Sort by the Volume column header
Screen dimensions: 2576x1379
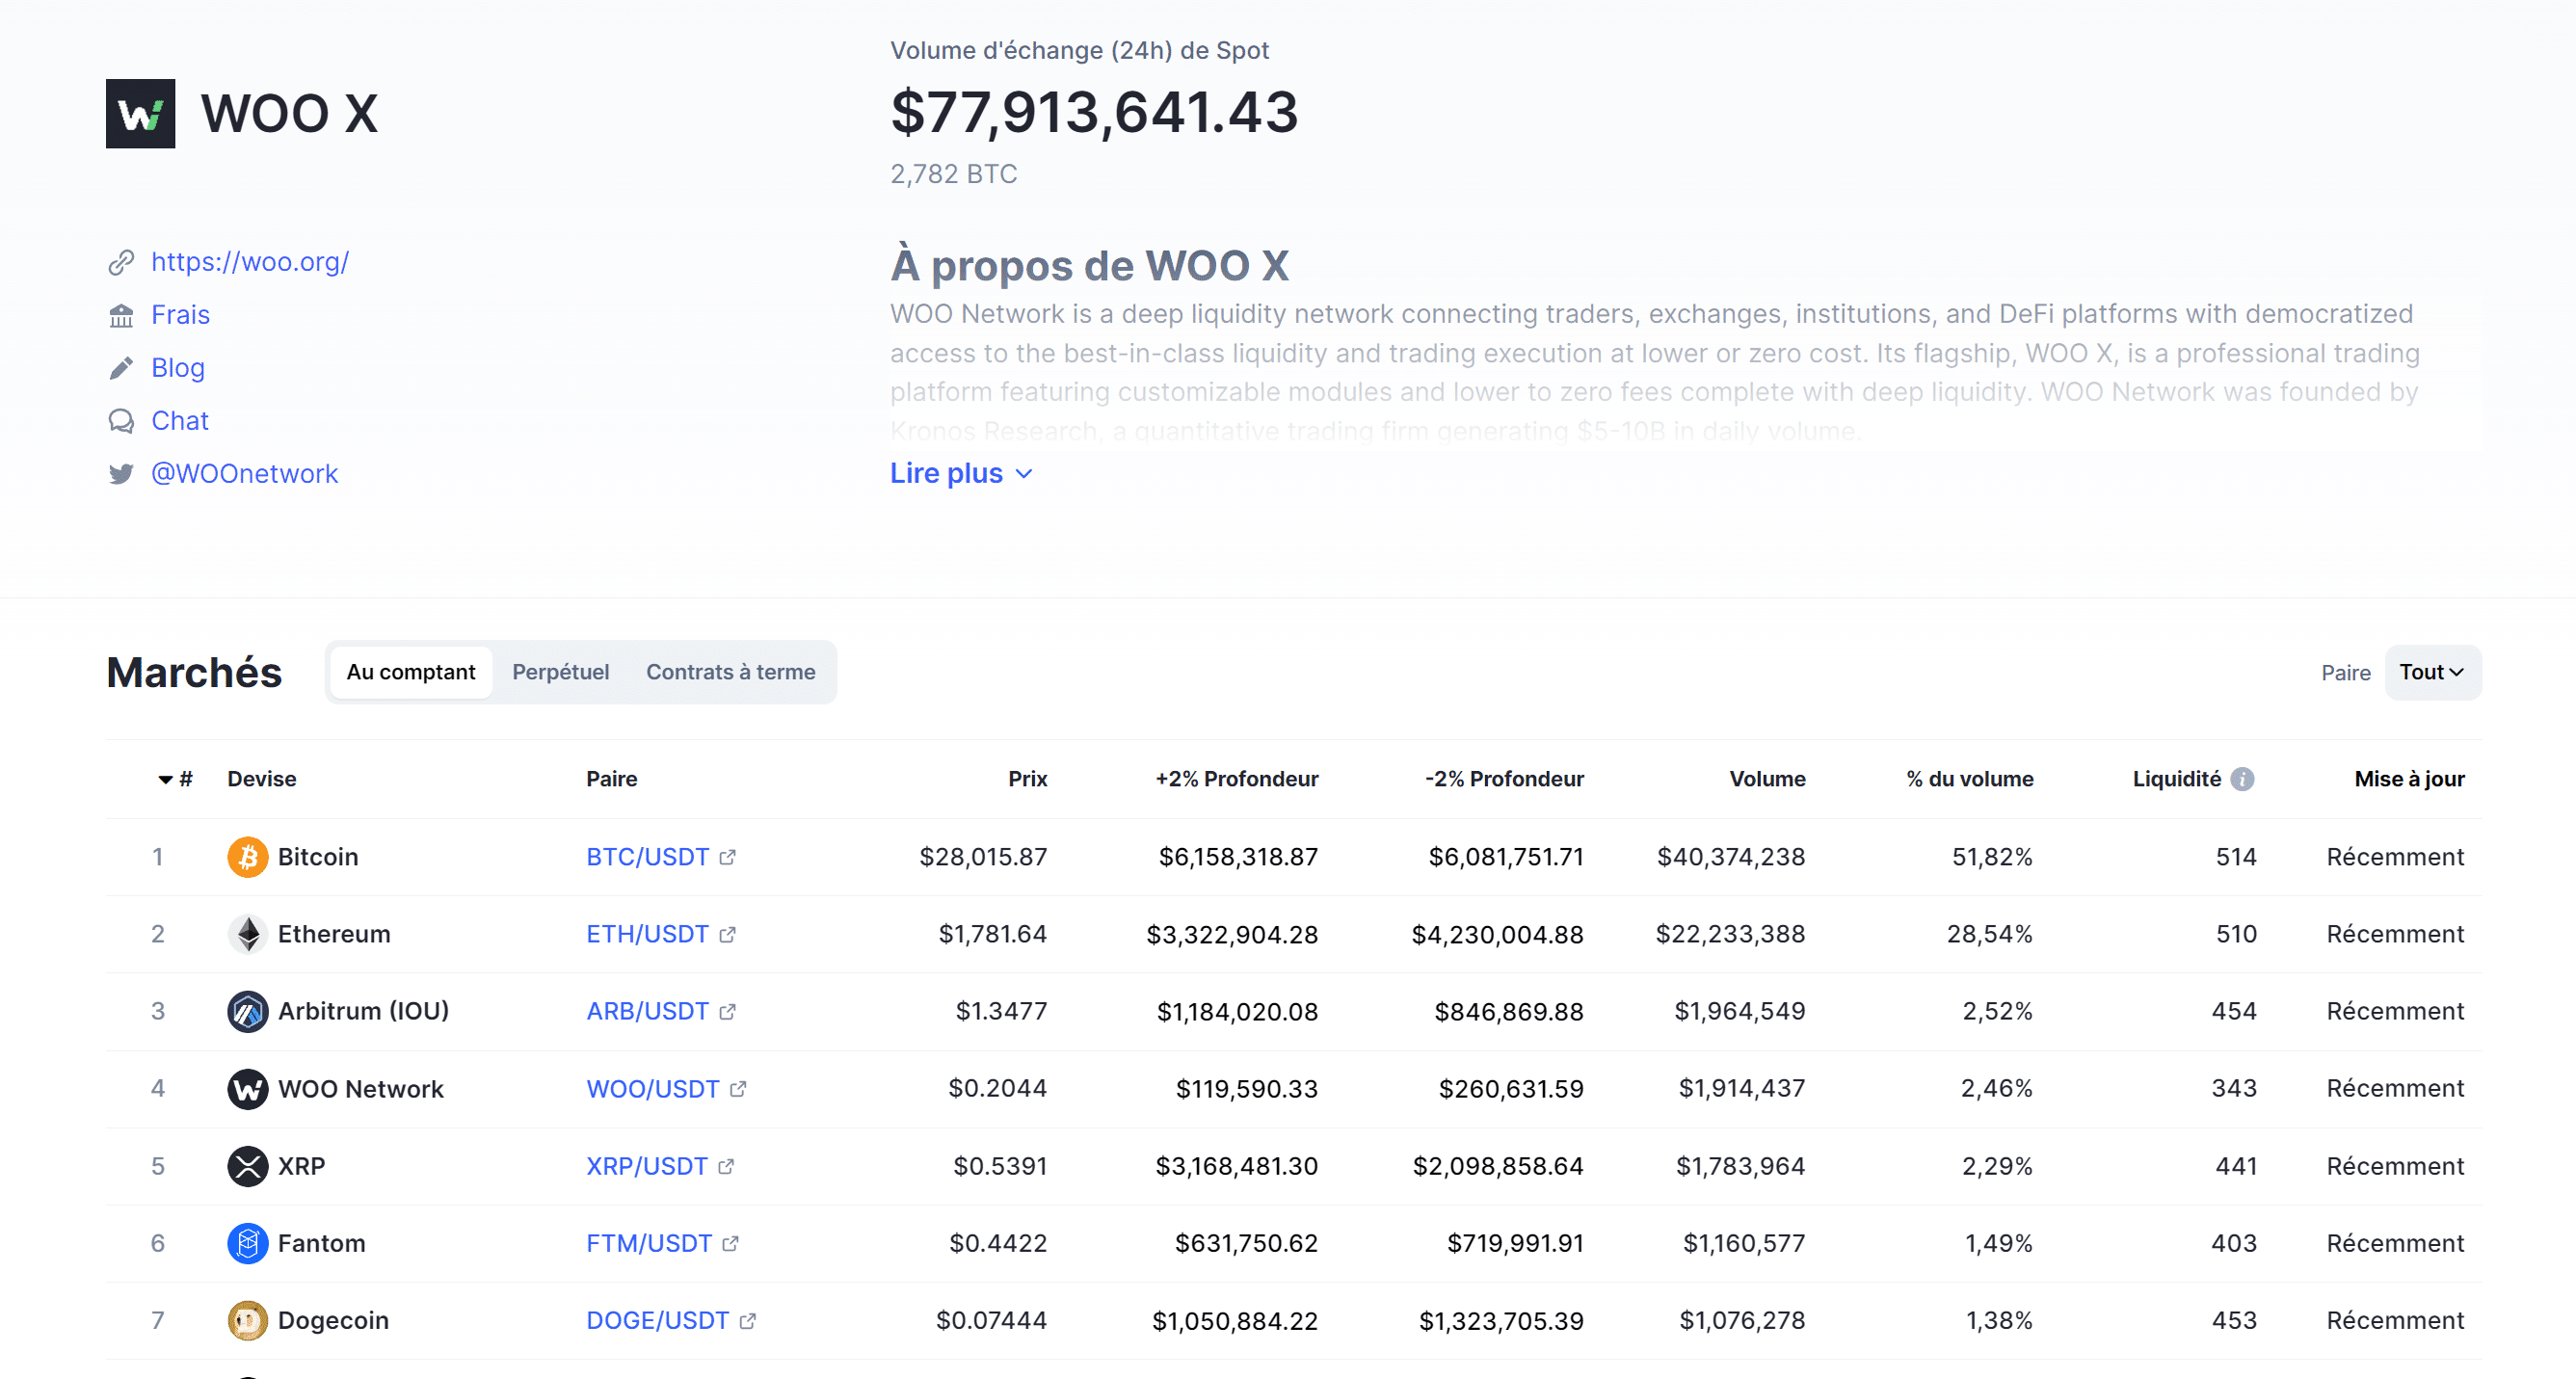click(1767, 779)
